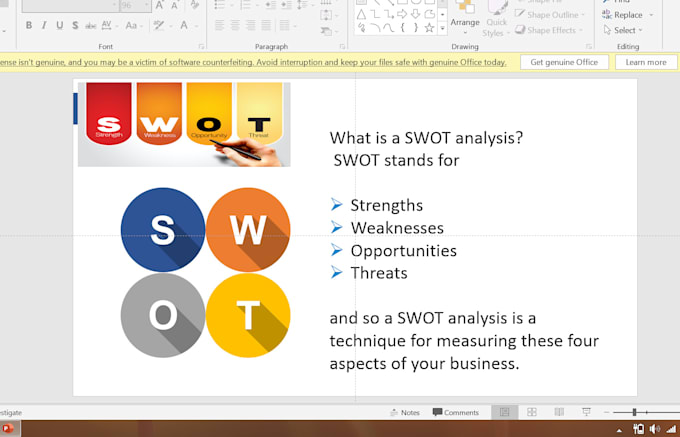Click the zoom slider handle
Image resolution: width=680 pixels, height=437 pixels.
coord(634,412)
